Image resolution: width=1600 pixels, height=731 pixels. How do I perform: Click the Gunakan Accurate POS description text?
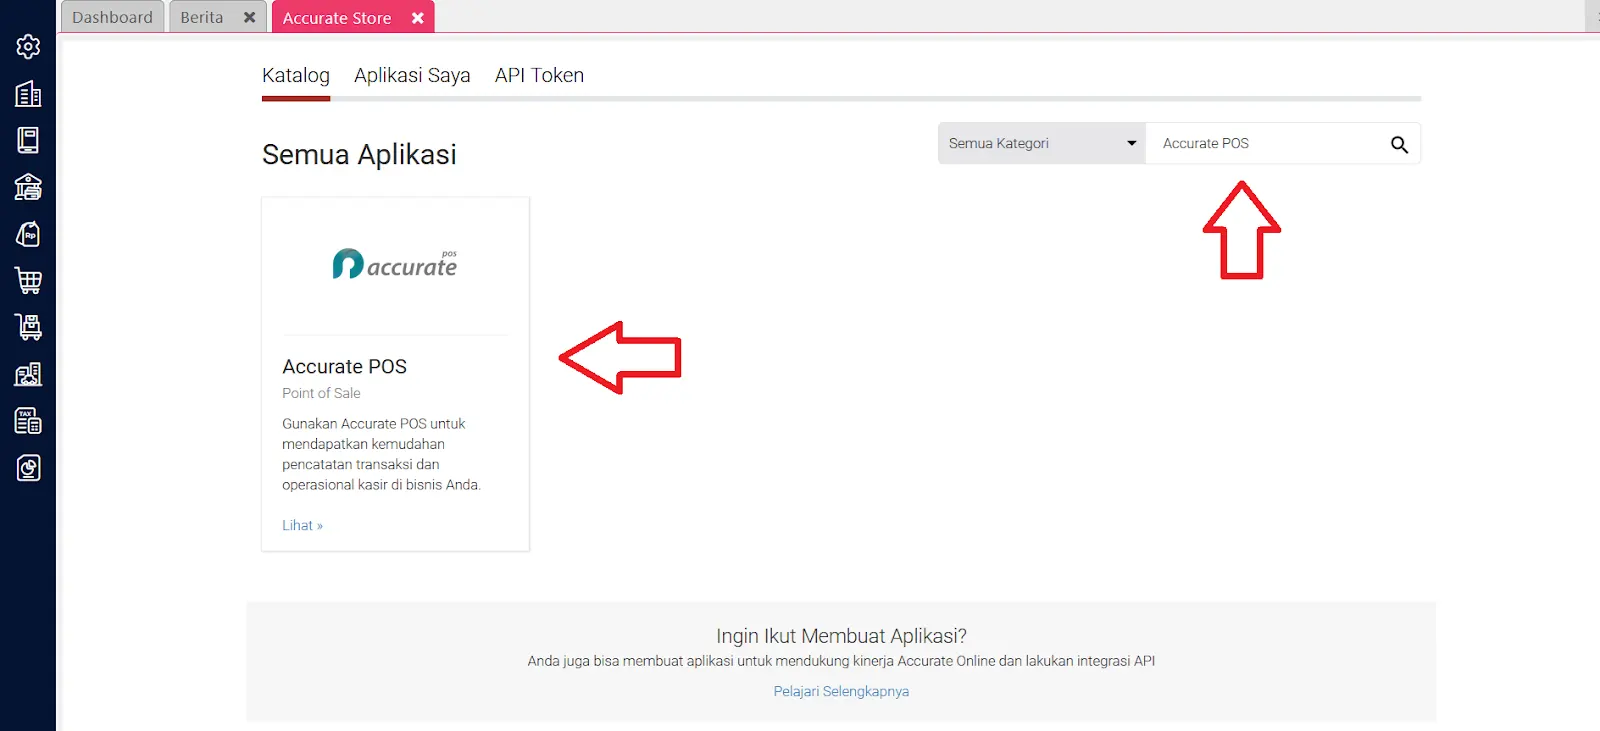point(381,454)
